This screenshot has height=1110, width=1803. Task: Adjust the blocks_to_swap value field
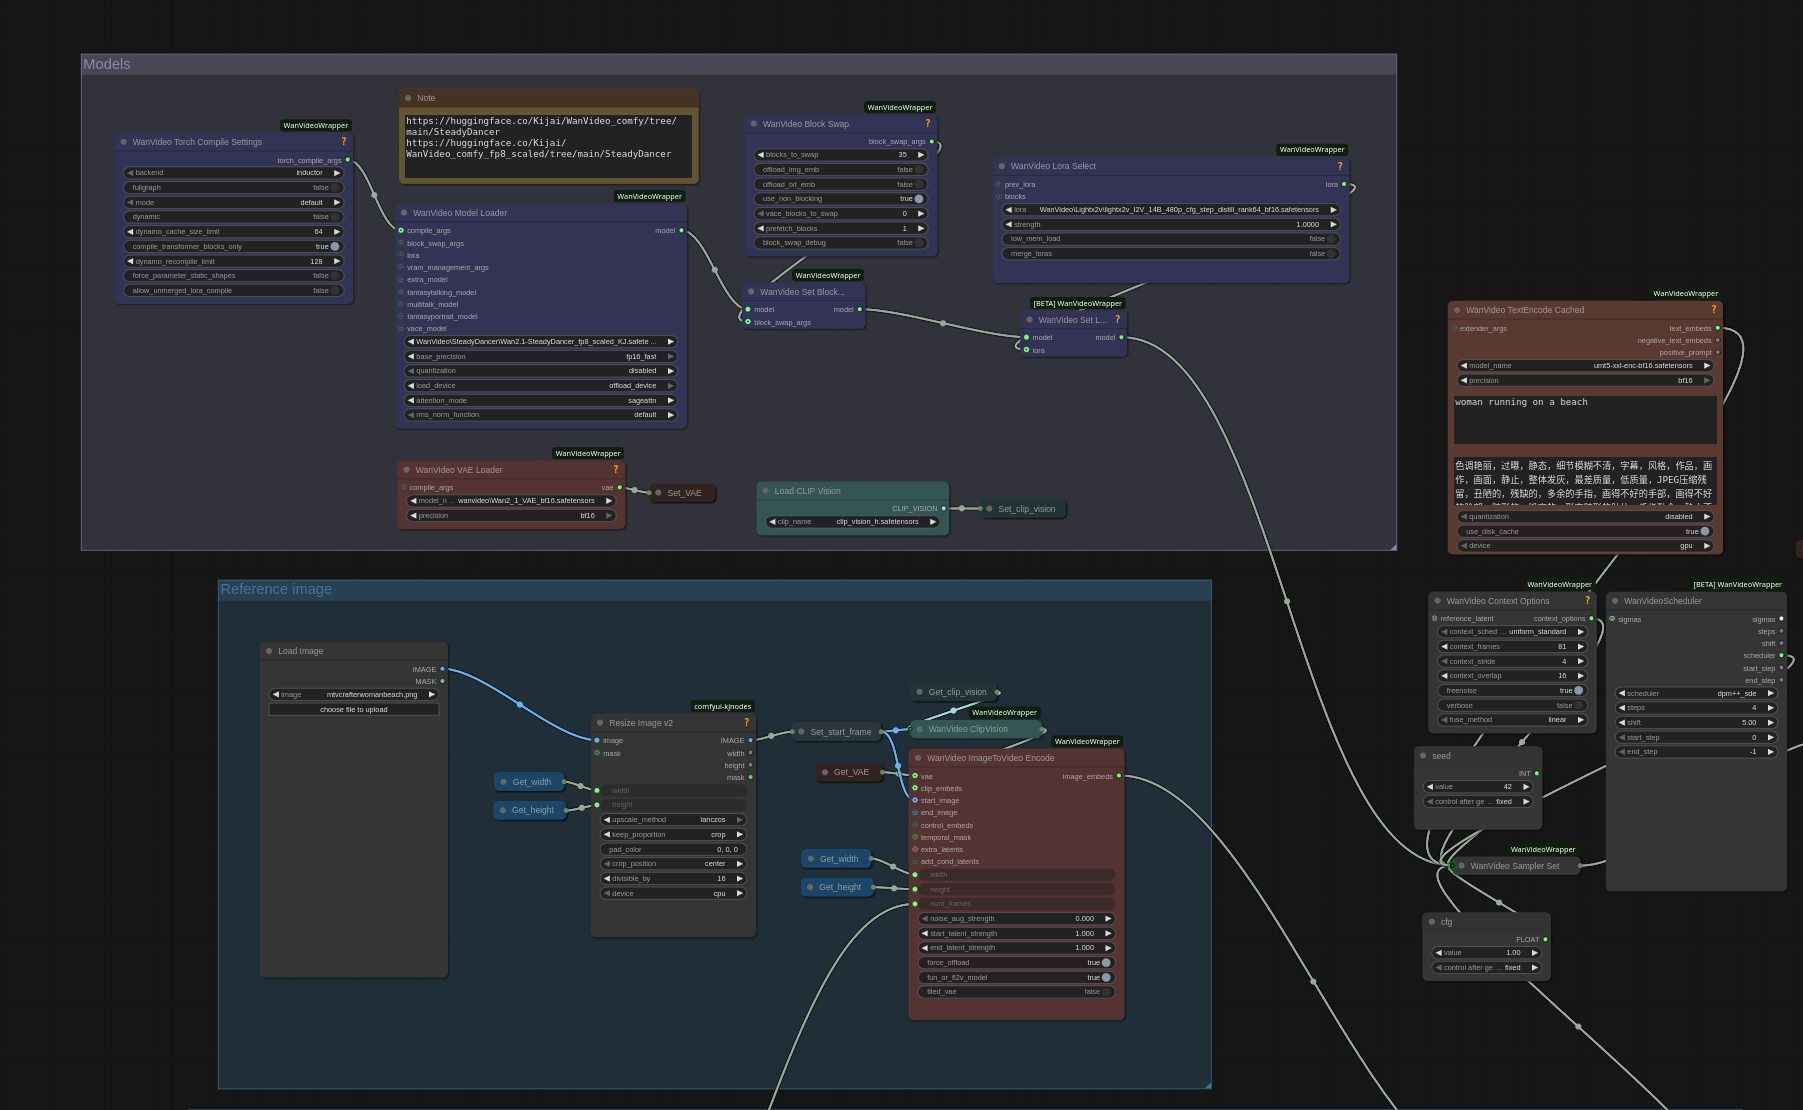839,155
